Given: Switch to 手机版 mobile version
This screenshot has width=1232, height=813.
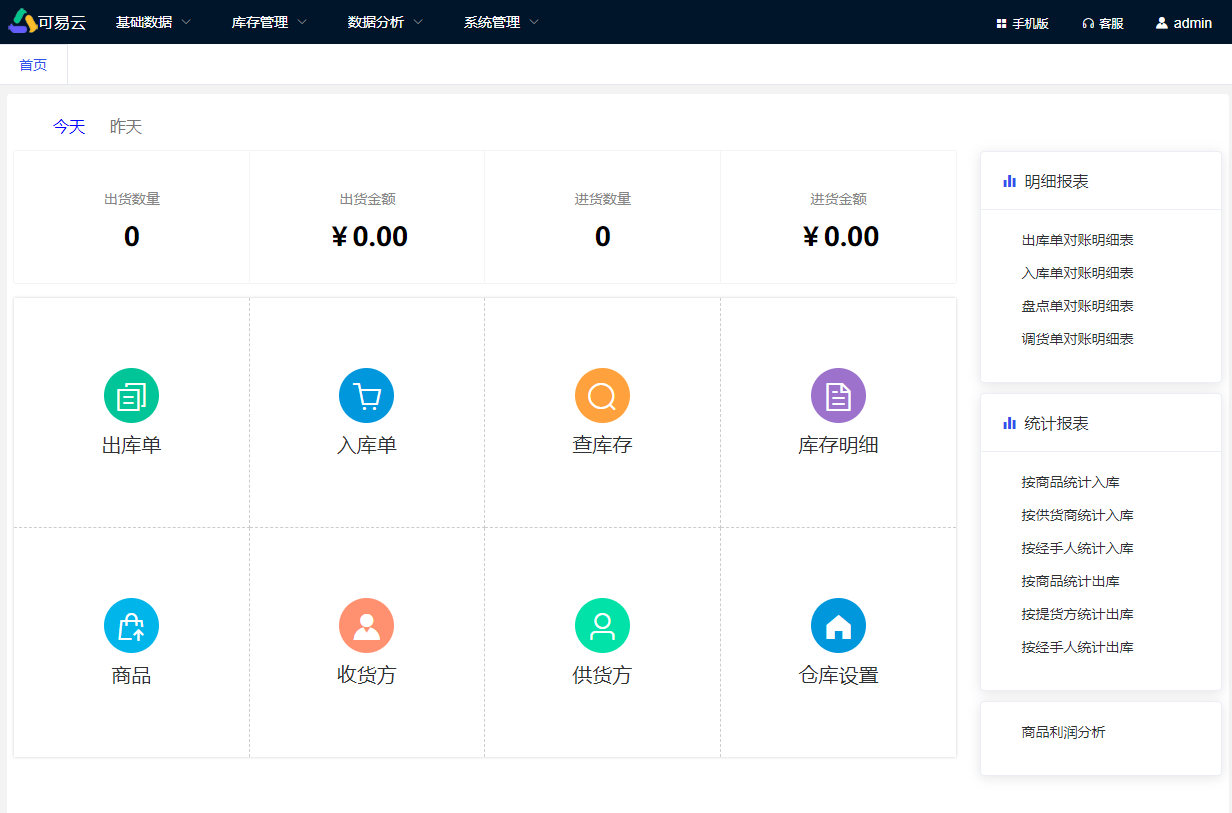Looking at the screenshot, I should (x=1022, y=23).
